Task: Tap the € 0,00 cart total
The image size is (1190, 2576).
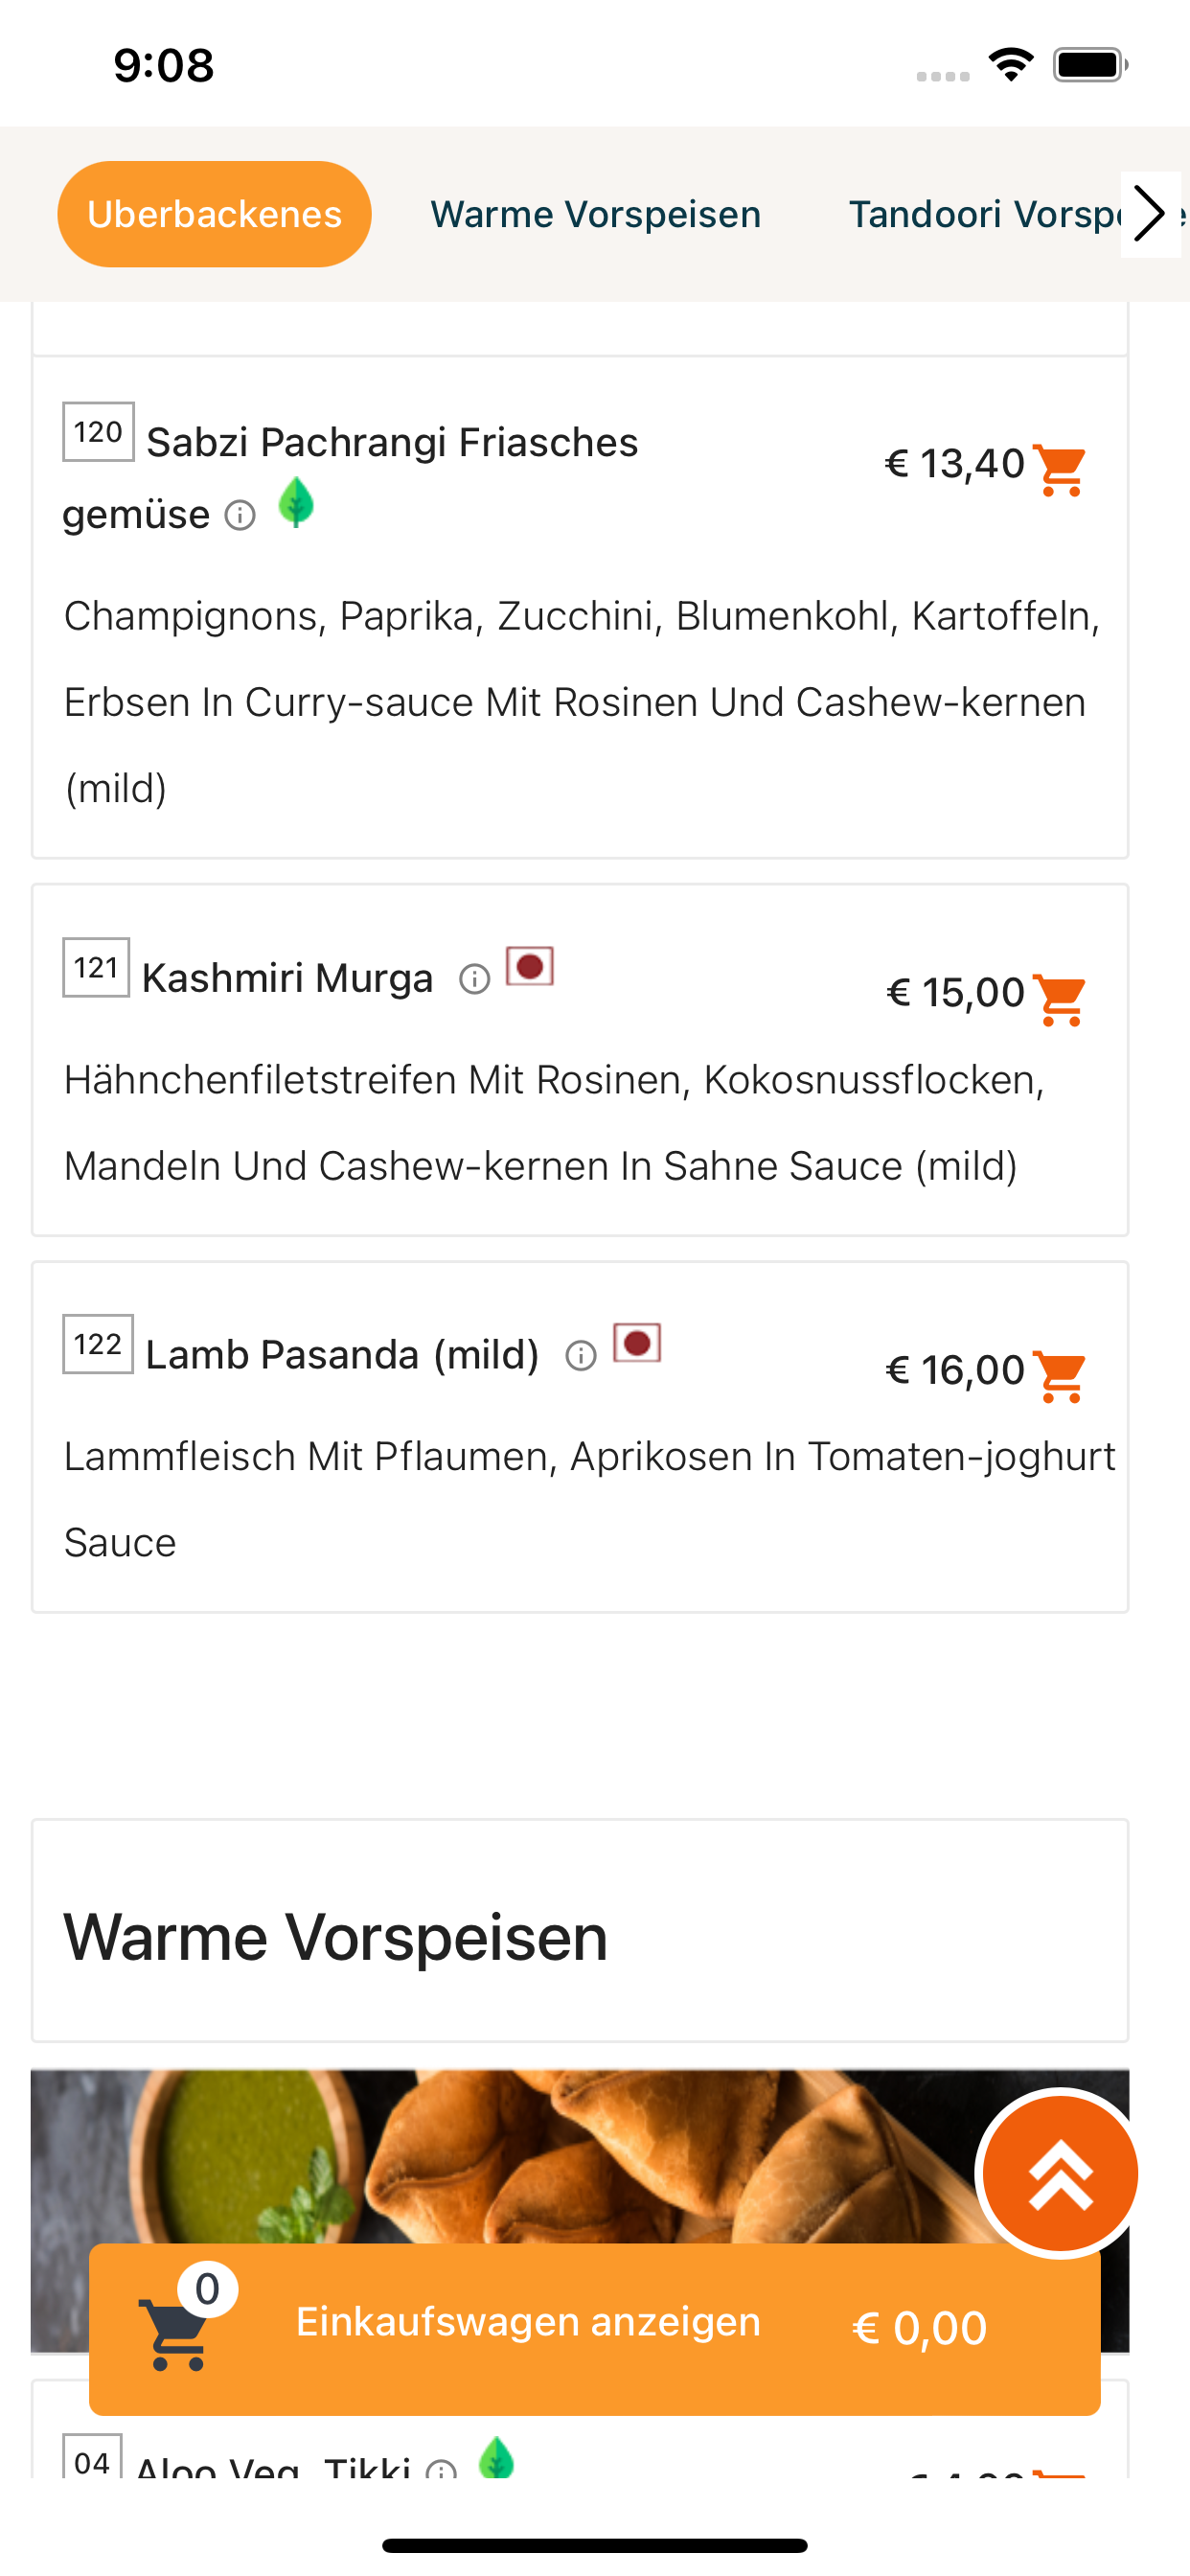Action: 919,2328
